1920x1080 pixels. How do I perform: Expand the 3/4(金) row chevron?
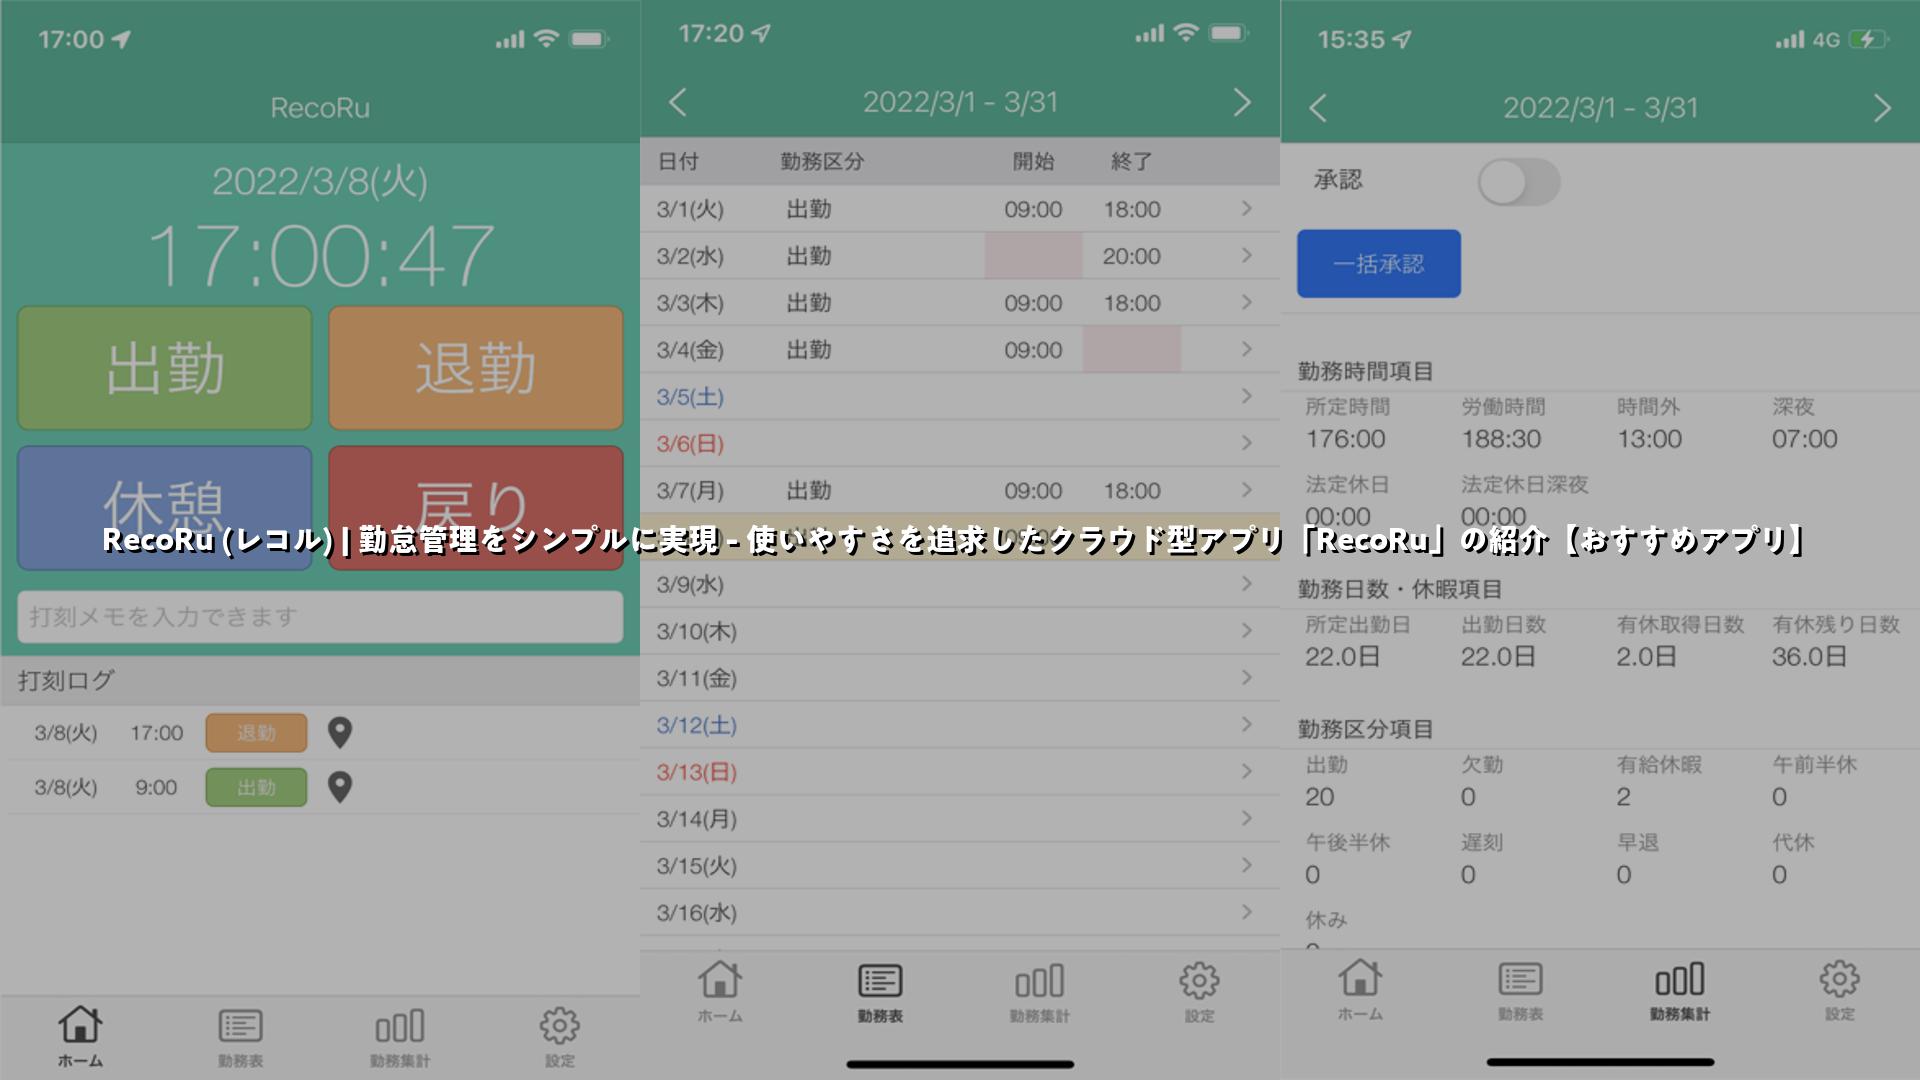[1246, 350]
